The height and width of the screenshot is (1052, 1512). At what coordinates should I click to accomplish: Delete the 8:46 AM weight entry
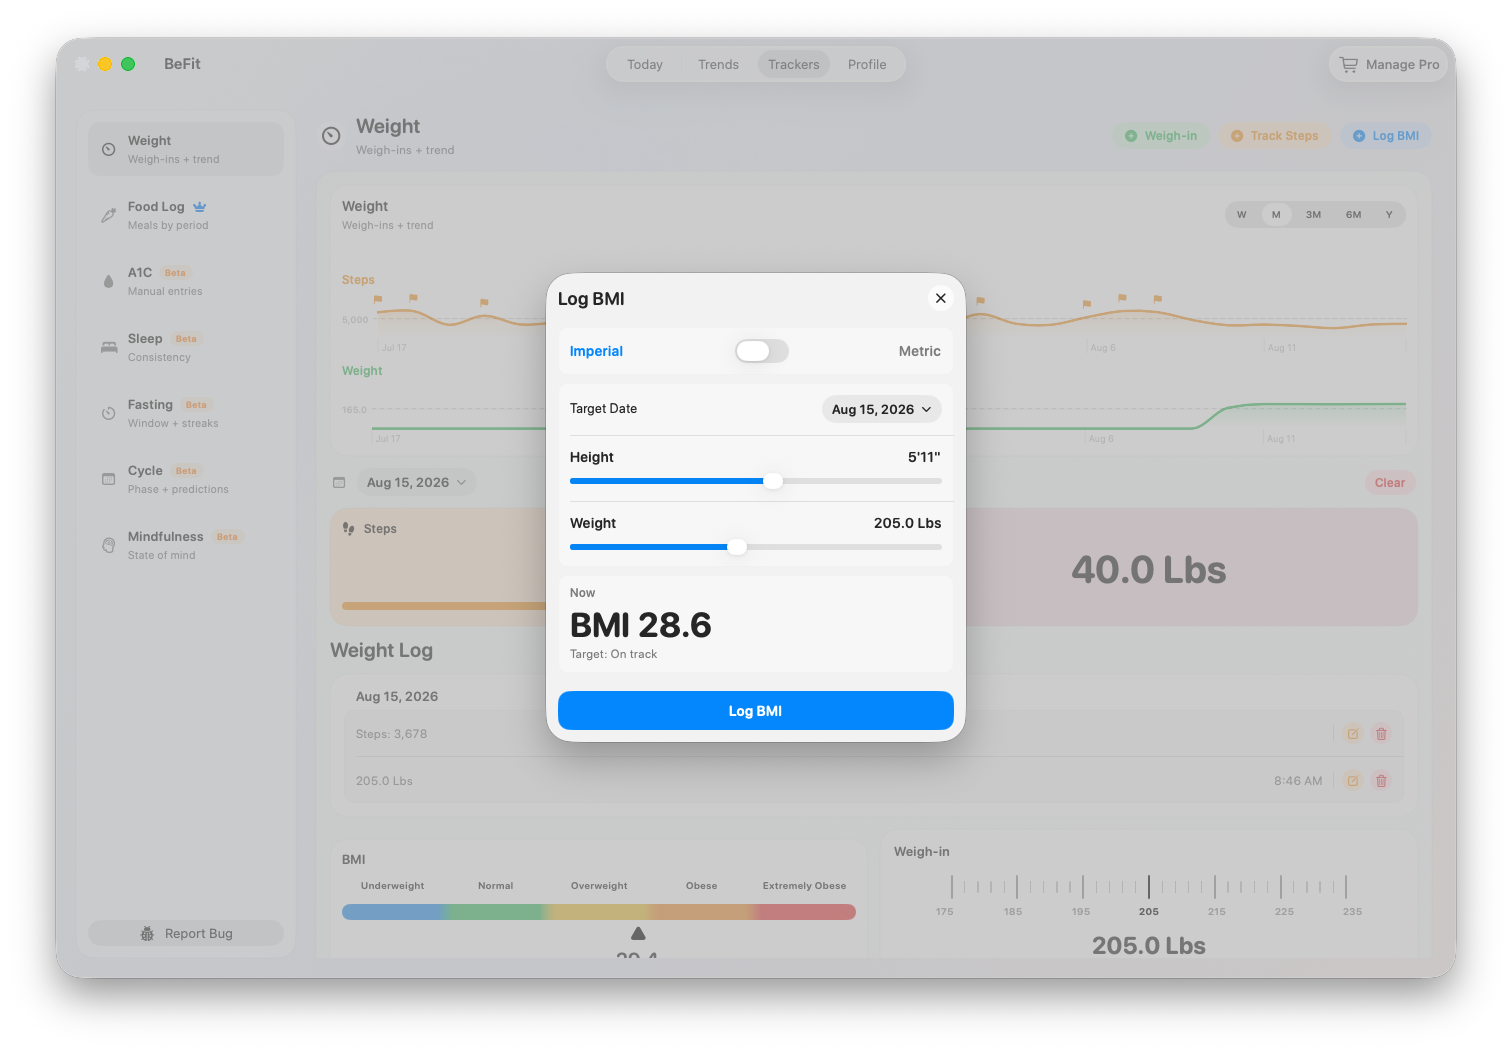(1381, 781)
